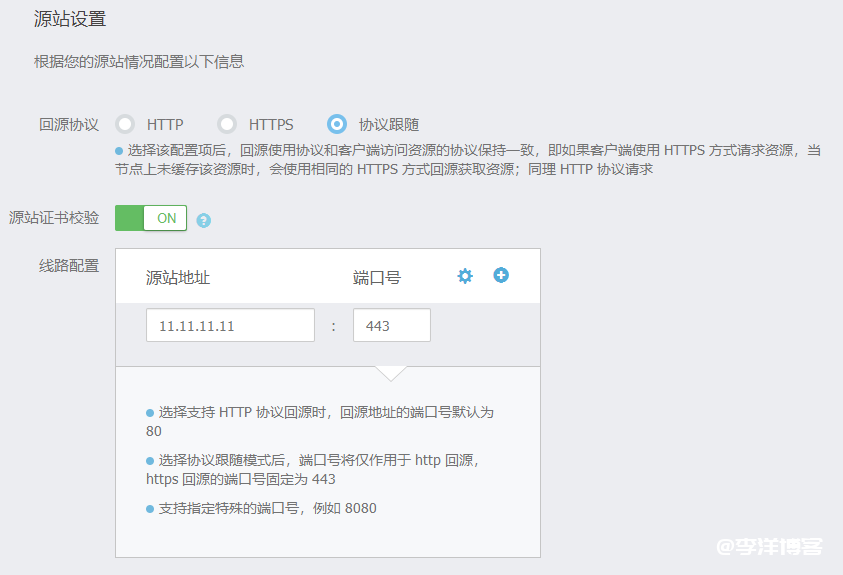This screenshot has width=843, height=575.
Task: Choose the 协议跟随 radio option
Action: [x=338, y=124]
